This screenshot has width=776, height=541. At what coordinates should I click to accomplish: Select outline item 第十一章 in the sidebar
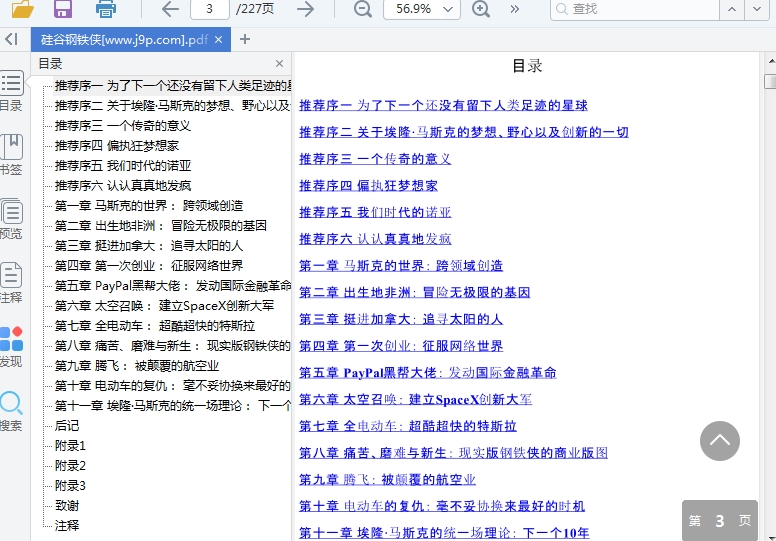(x=173, y=406)
